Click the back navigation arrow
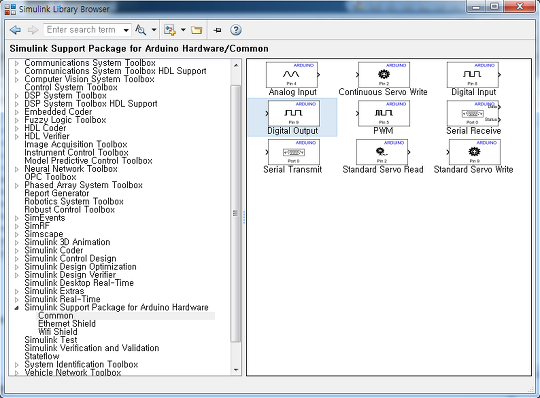Screen dimensions: 540x398 [15, 30]
